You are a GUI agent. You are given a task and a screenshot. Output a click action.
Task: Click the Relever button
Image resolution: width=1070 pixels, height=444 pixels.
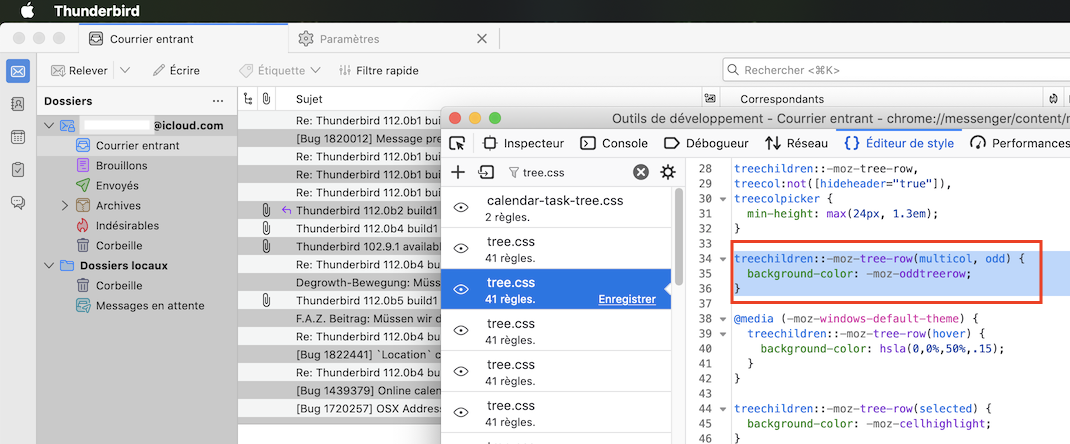80,70
